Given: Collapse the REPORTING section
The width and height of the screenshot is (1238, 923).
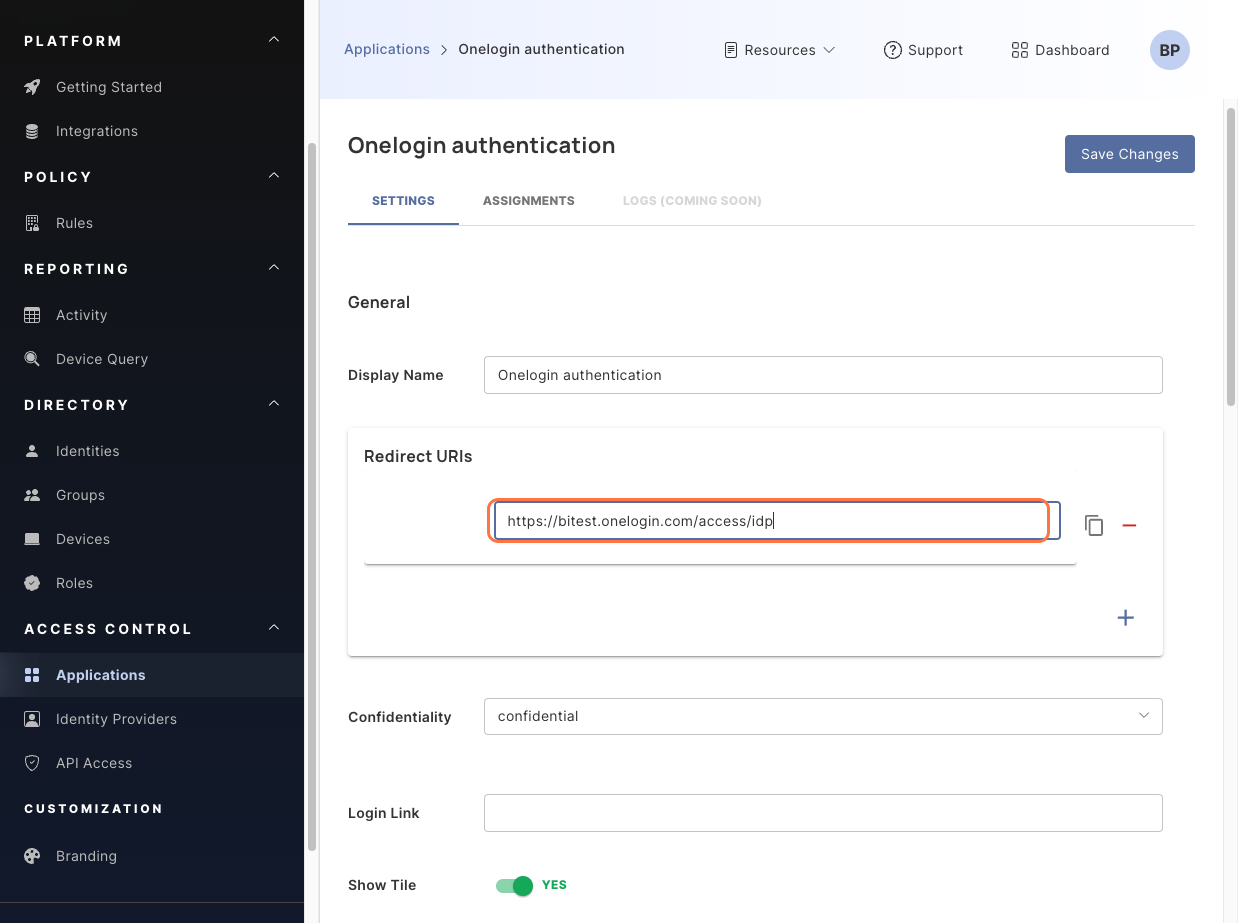Looking at the screenshot, I should click(274, 268).
